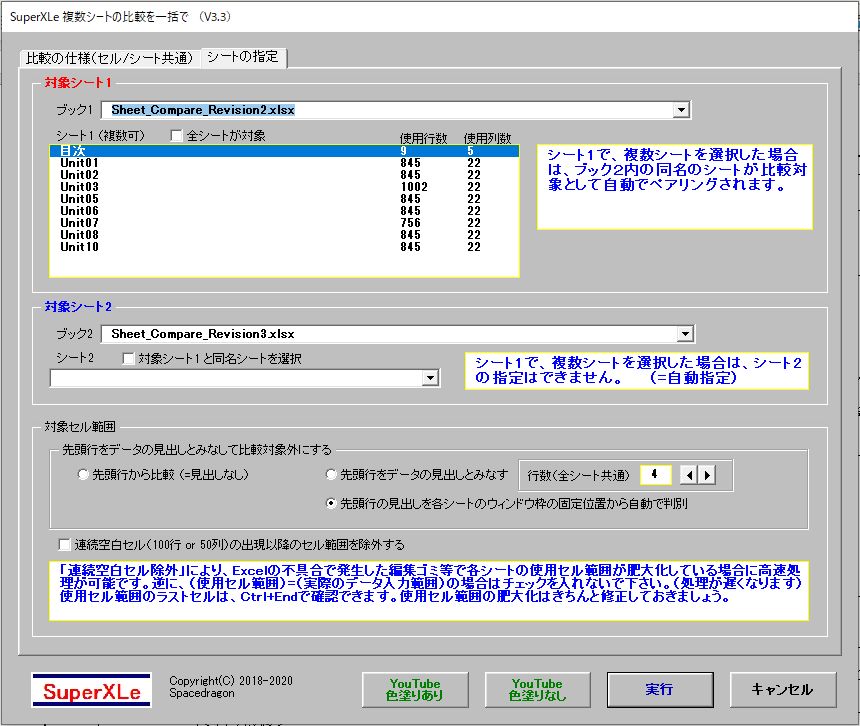This screenshot has width=860, height=726.
Task: Open the ブック1 dropdown arrow
Action: [681, 110]
